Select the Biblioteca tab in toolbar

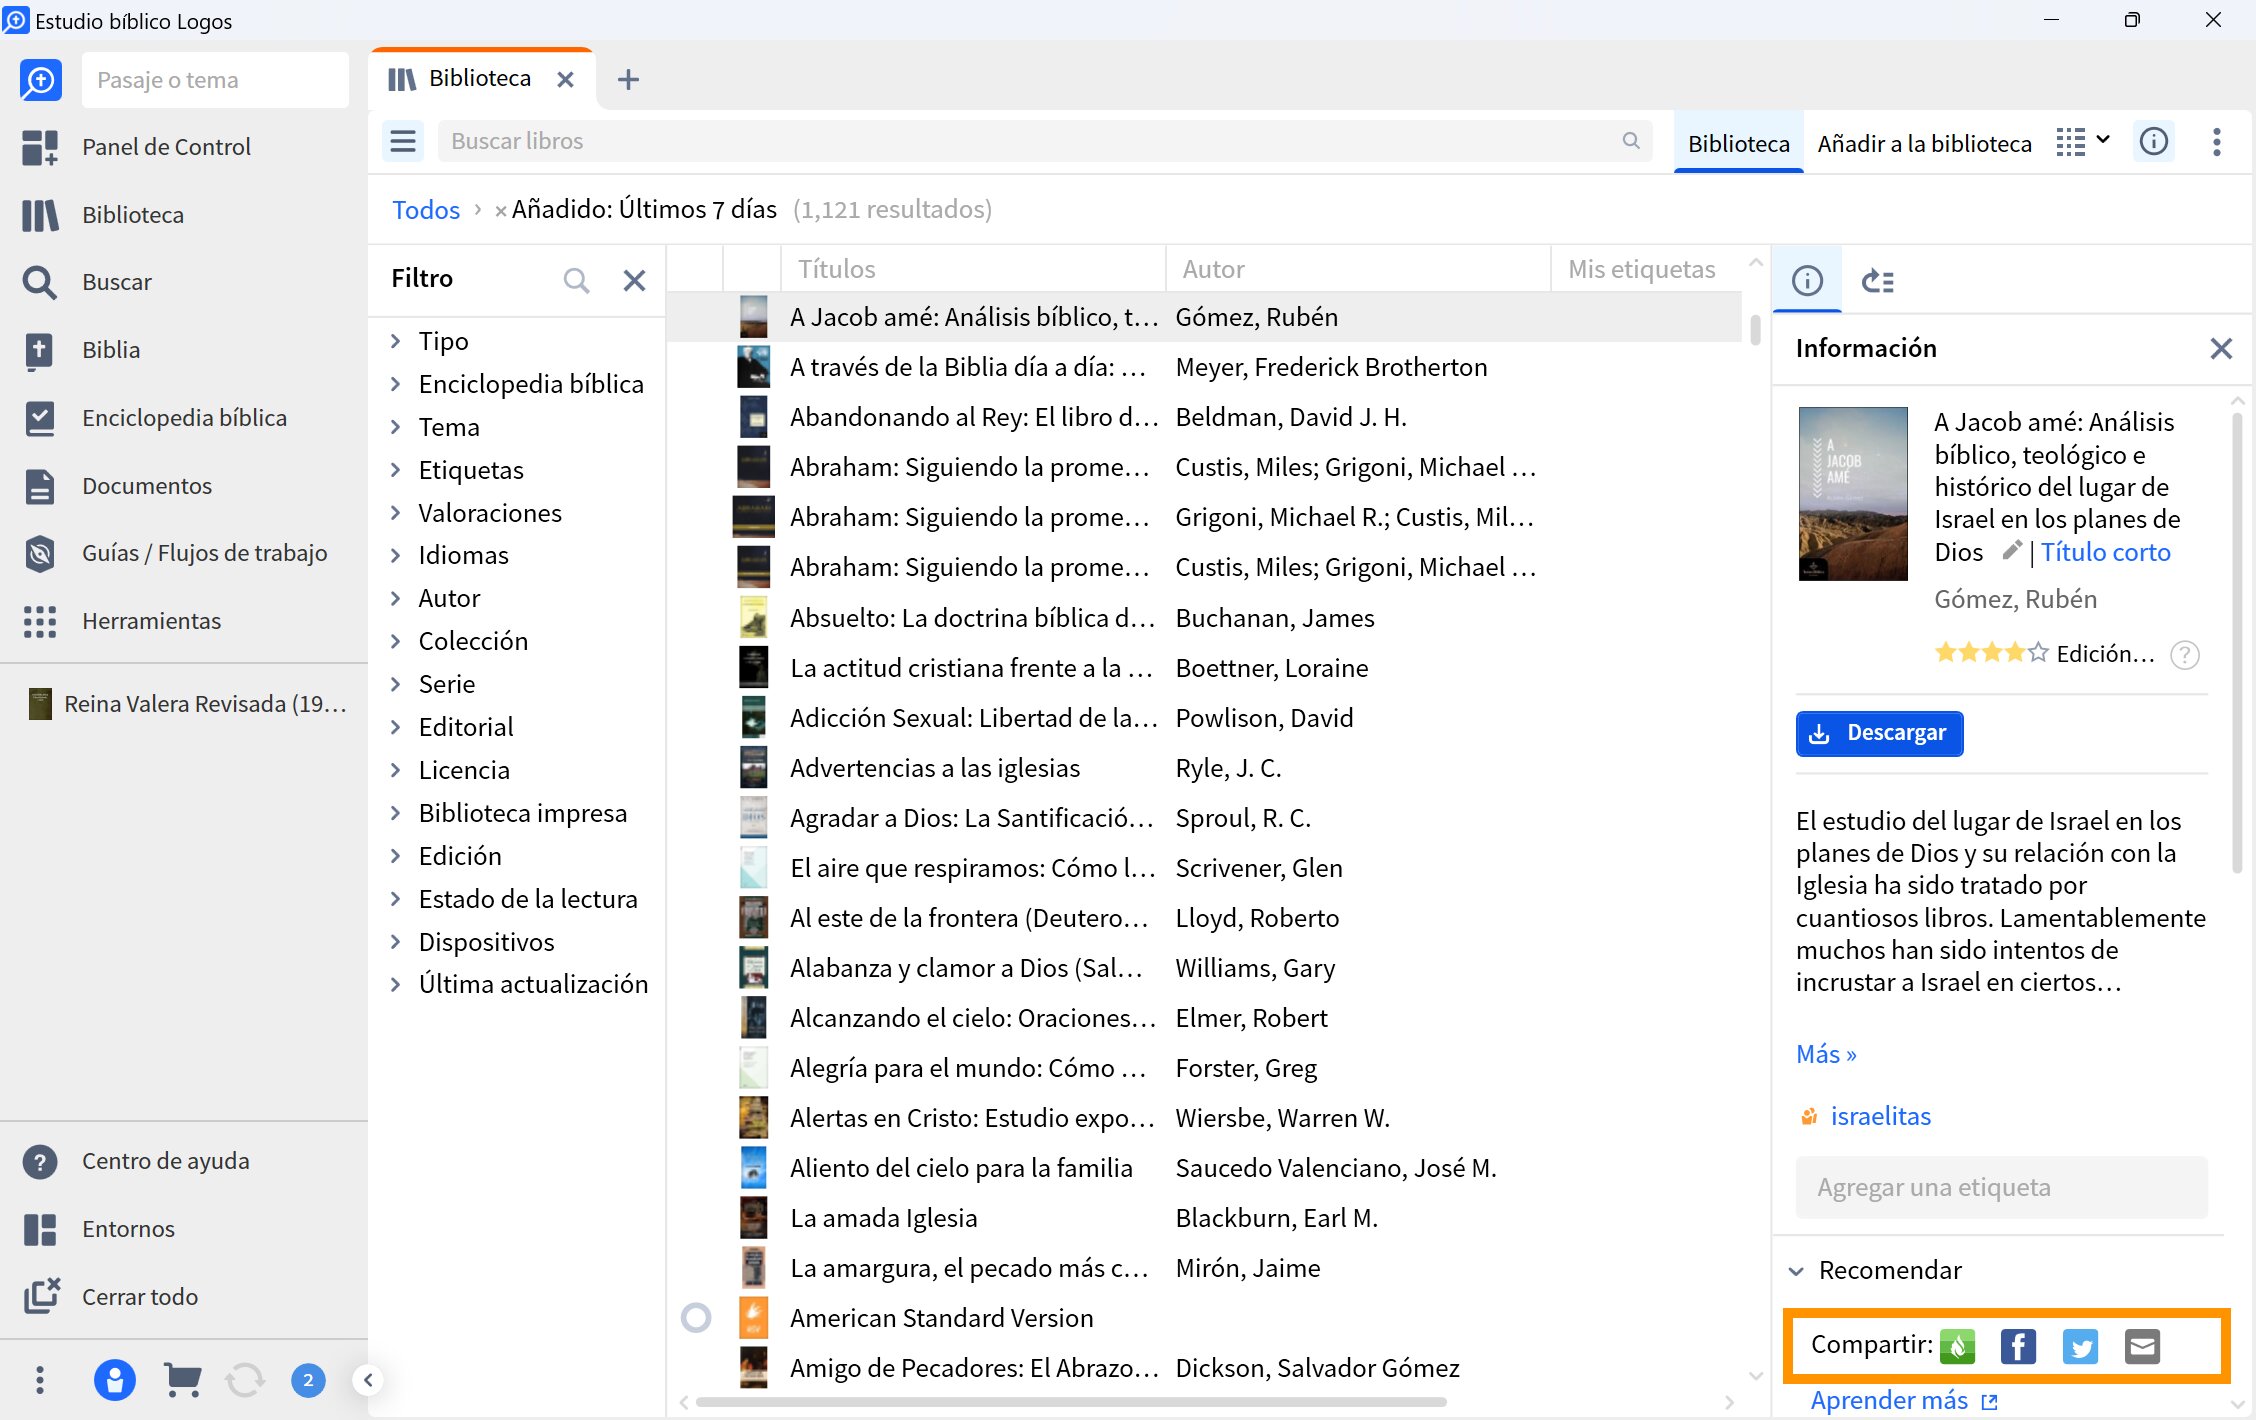1738,143
